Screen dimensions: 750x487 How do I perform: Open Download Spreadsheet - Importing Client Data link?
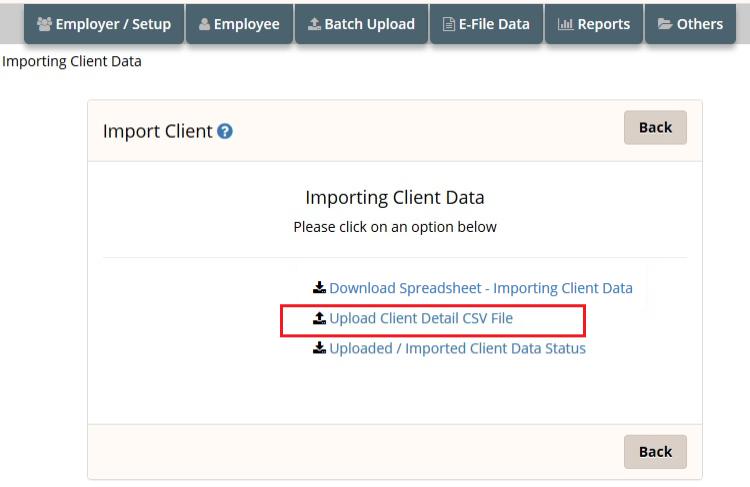pos(481,288)
